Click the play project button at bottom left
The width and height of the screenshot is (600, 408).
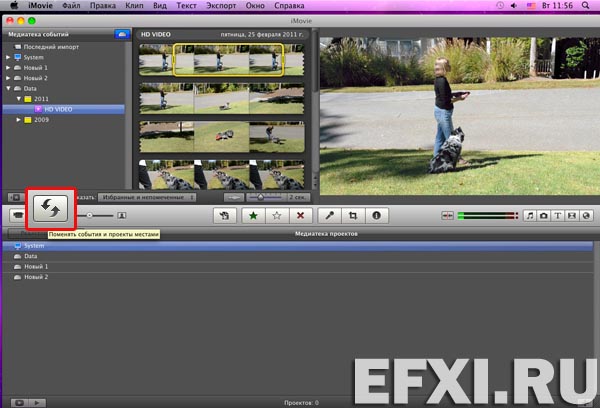click(x=37, y=403)
